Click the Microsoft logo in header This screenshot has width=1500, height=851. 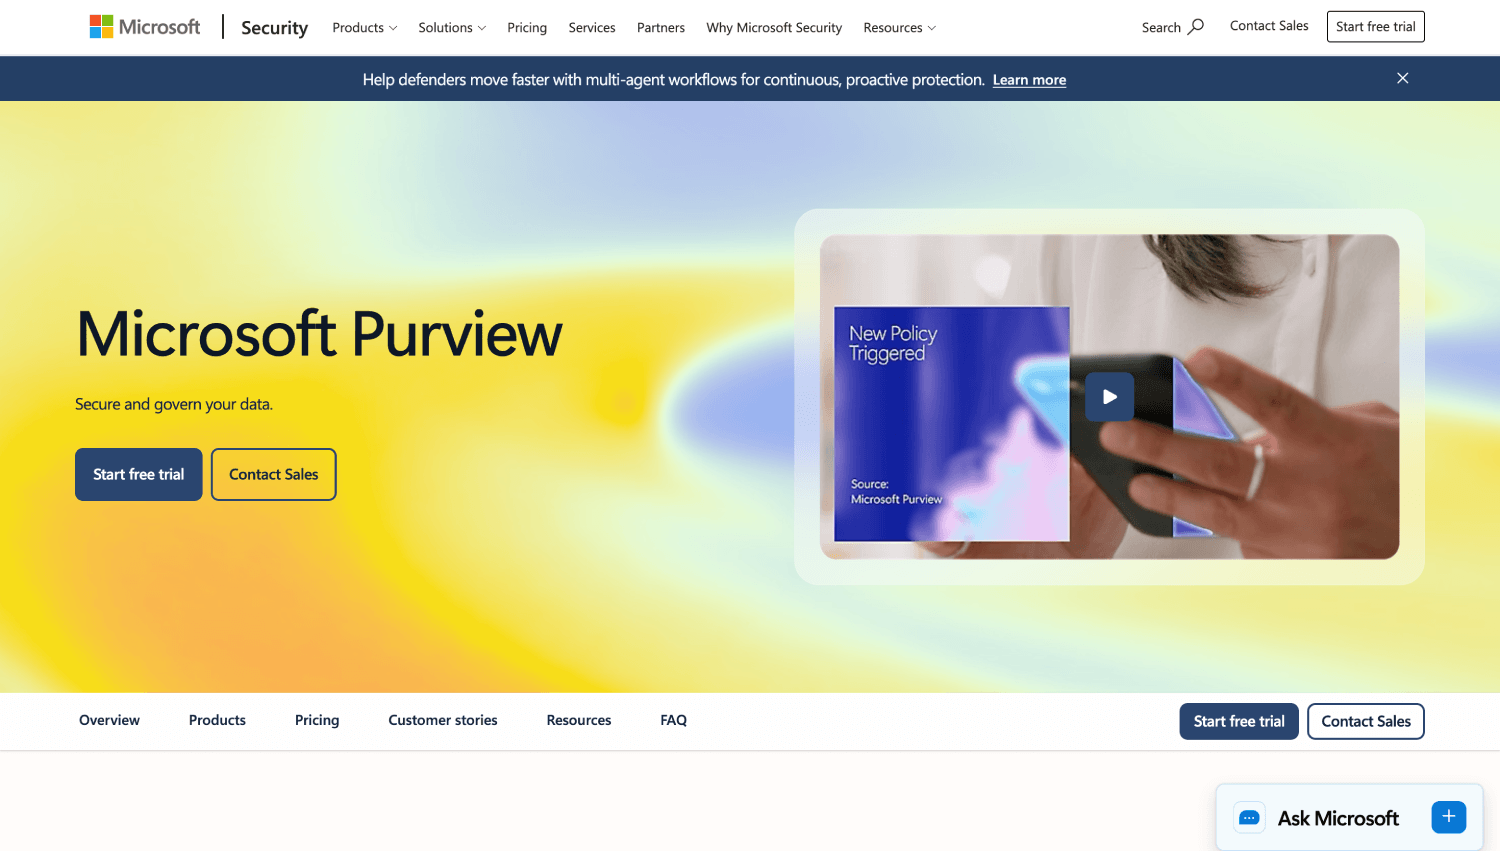coord(145,27)
